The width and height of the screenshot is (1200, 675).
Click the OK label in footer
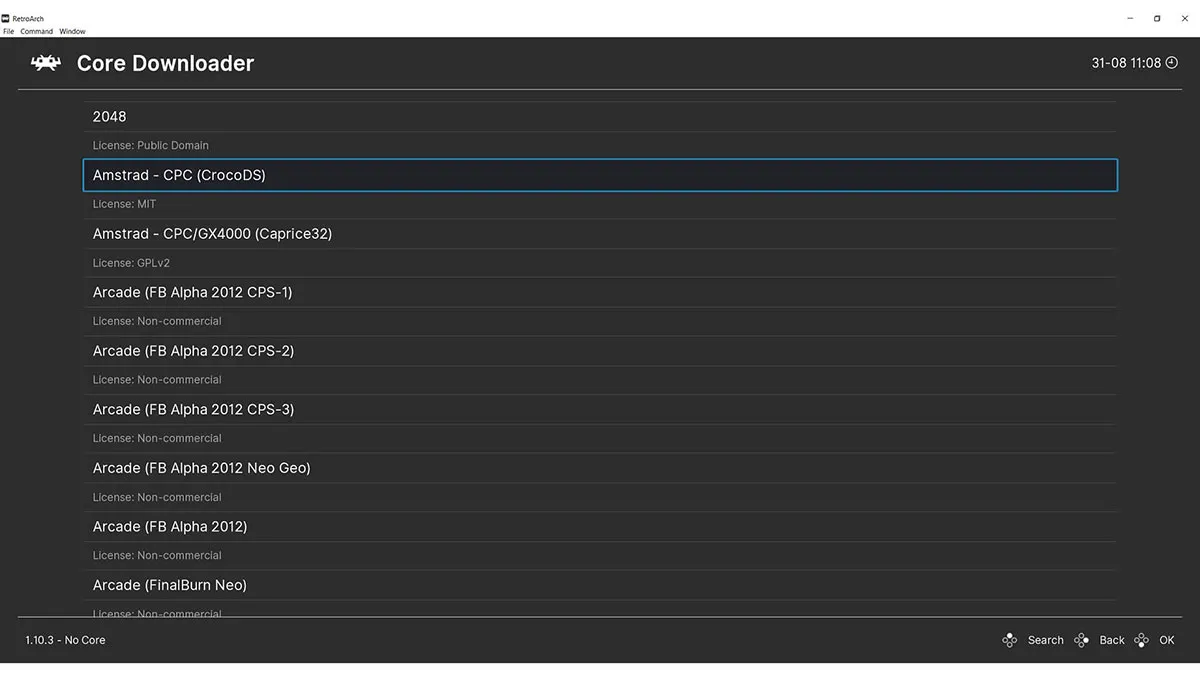pyautogui.click(x=1167, y=640)
